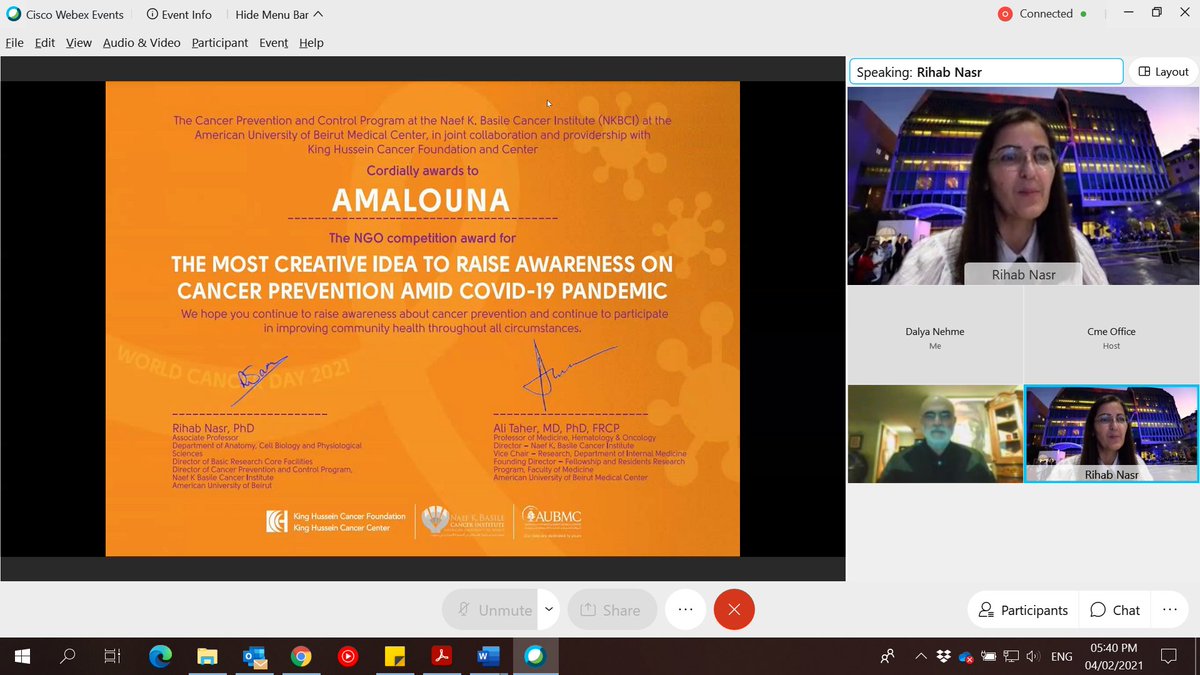Click the Share content button
This screenshot has height=675, width=1200.
click(x=612, y=609)
